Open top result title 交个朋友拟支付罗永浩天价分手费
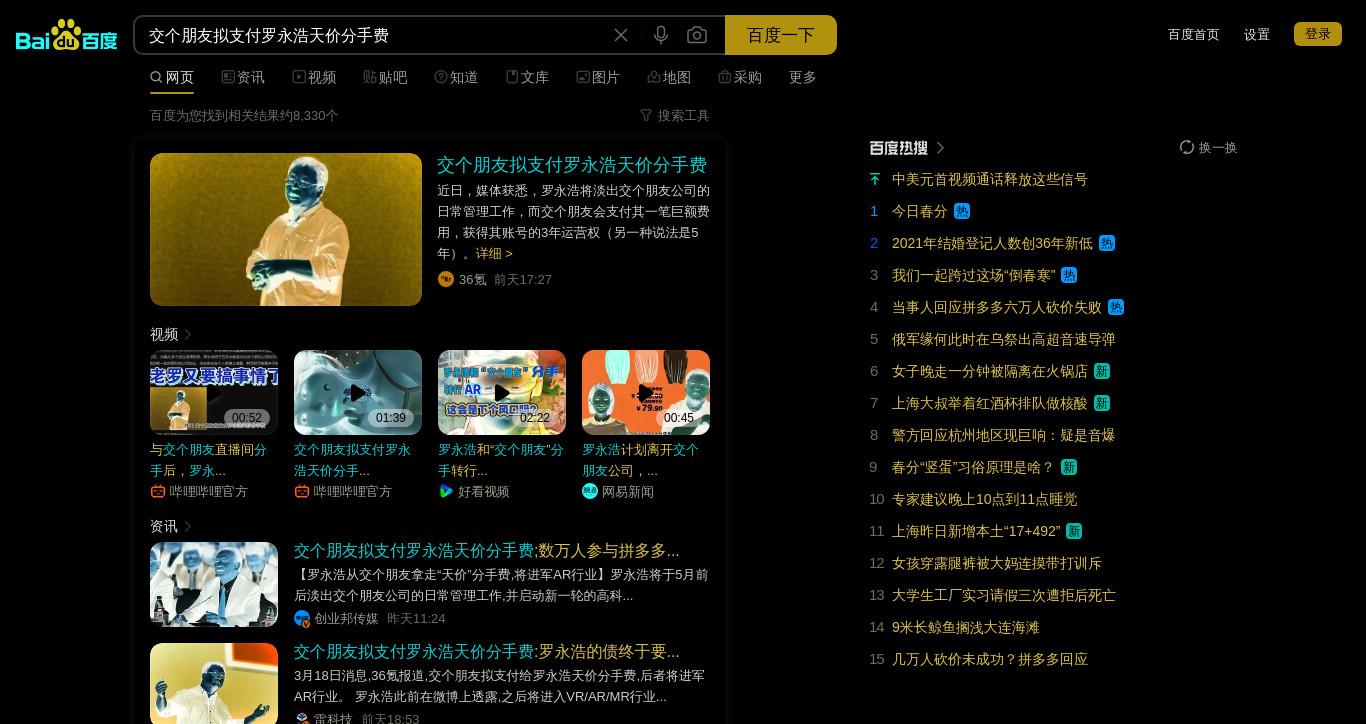Screen dimensions: 1366x724 click(572, 164)
